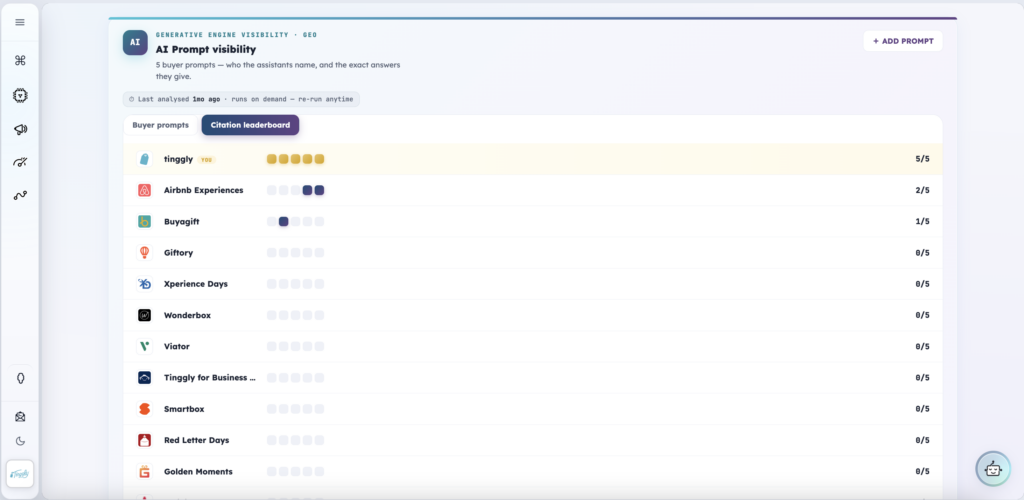Screen dimensions: 1024x500
Task: Select the Red Letter Days name
Action: point(197,441)
